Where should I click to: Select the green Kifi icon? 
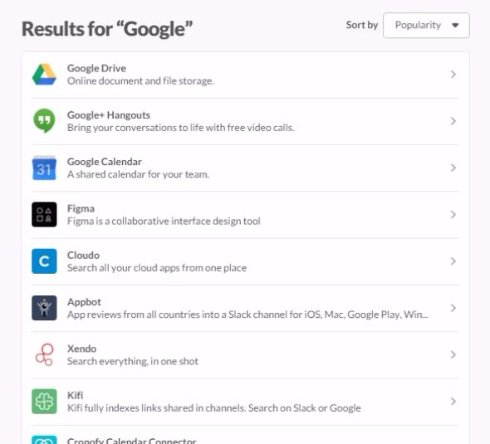[44, 401]
